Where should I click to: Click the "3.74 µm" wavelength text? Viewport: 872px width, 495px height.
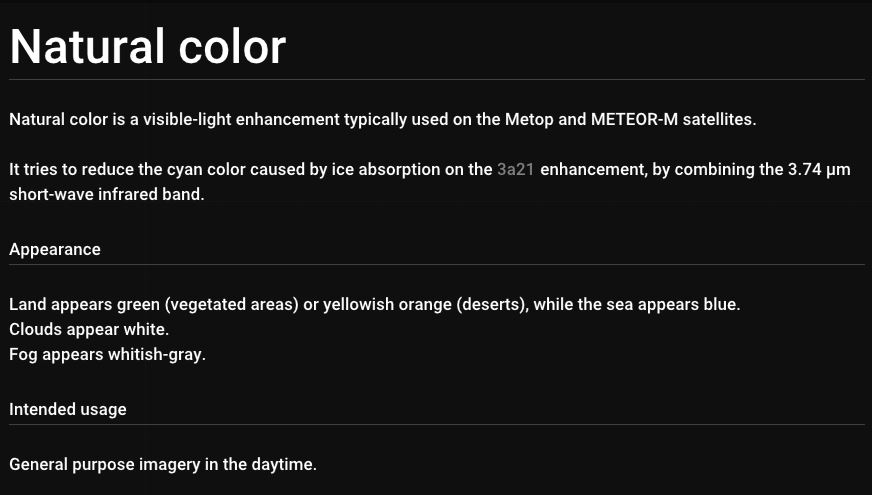point(819,170)
